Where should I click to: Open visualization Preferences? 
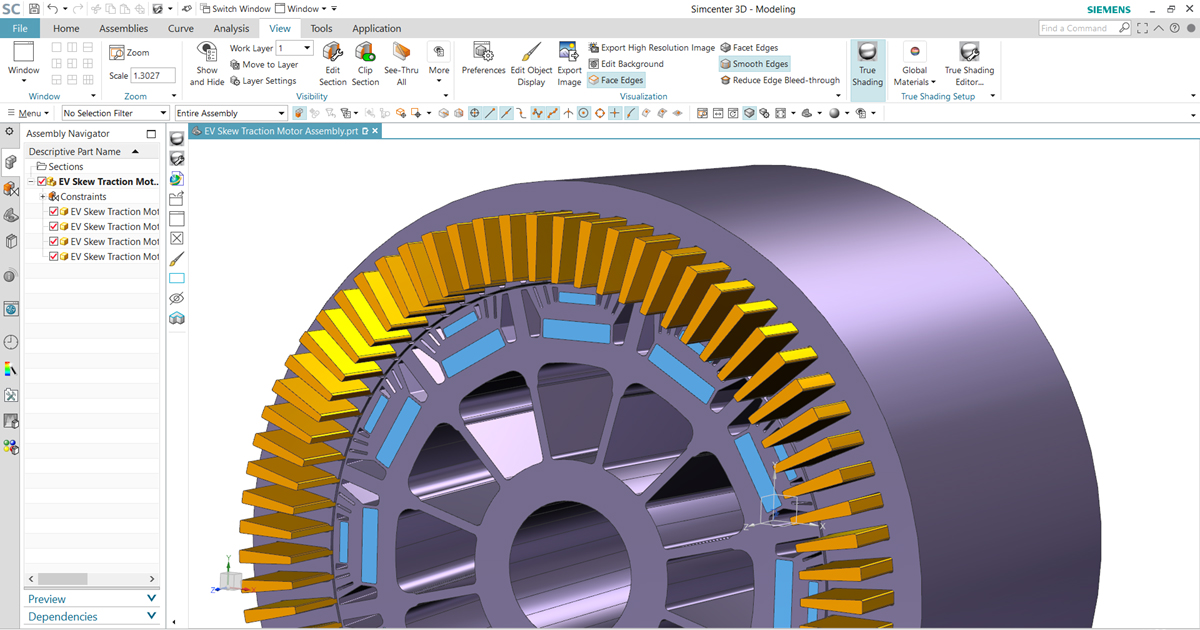click(x=483, y=53)
